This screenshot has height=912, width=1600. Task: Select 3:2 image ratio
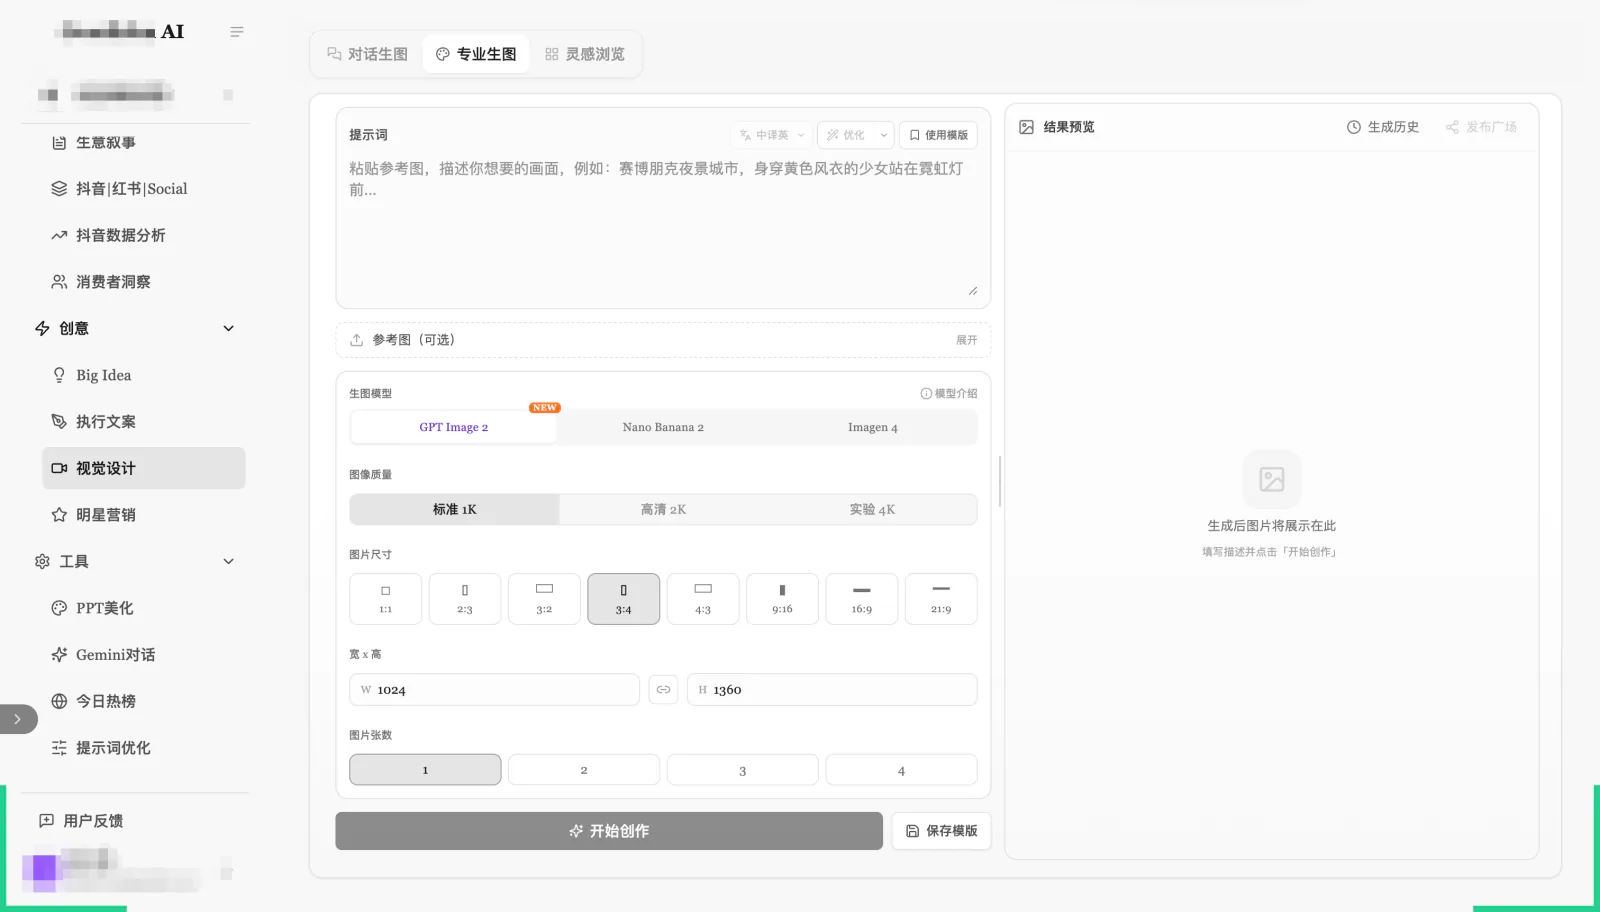(x=544, y=599)
